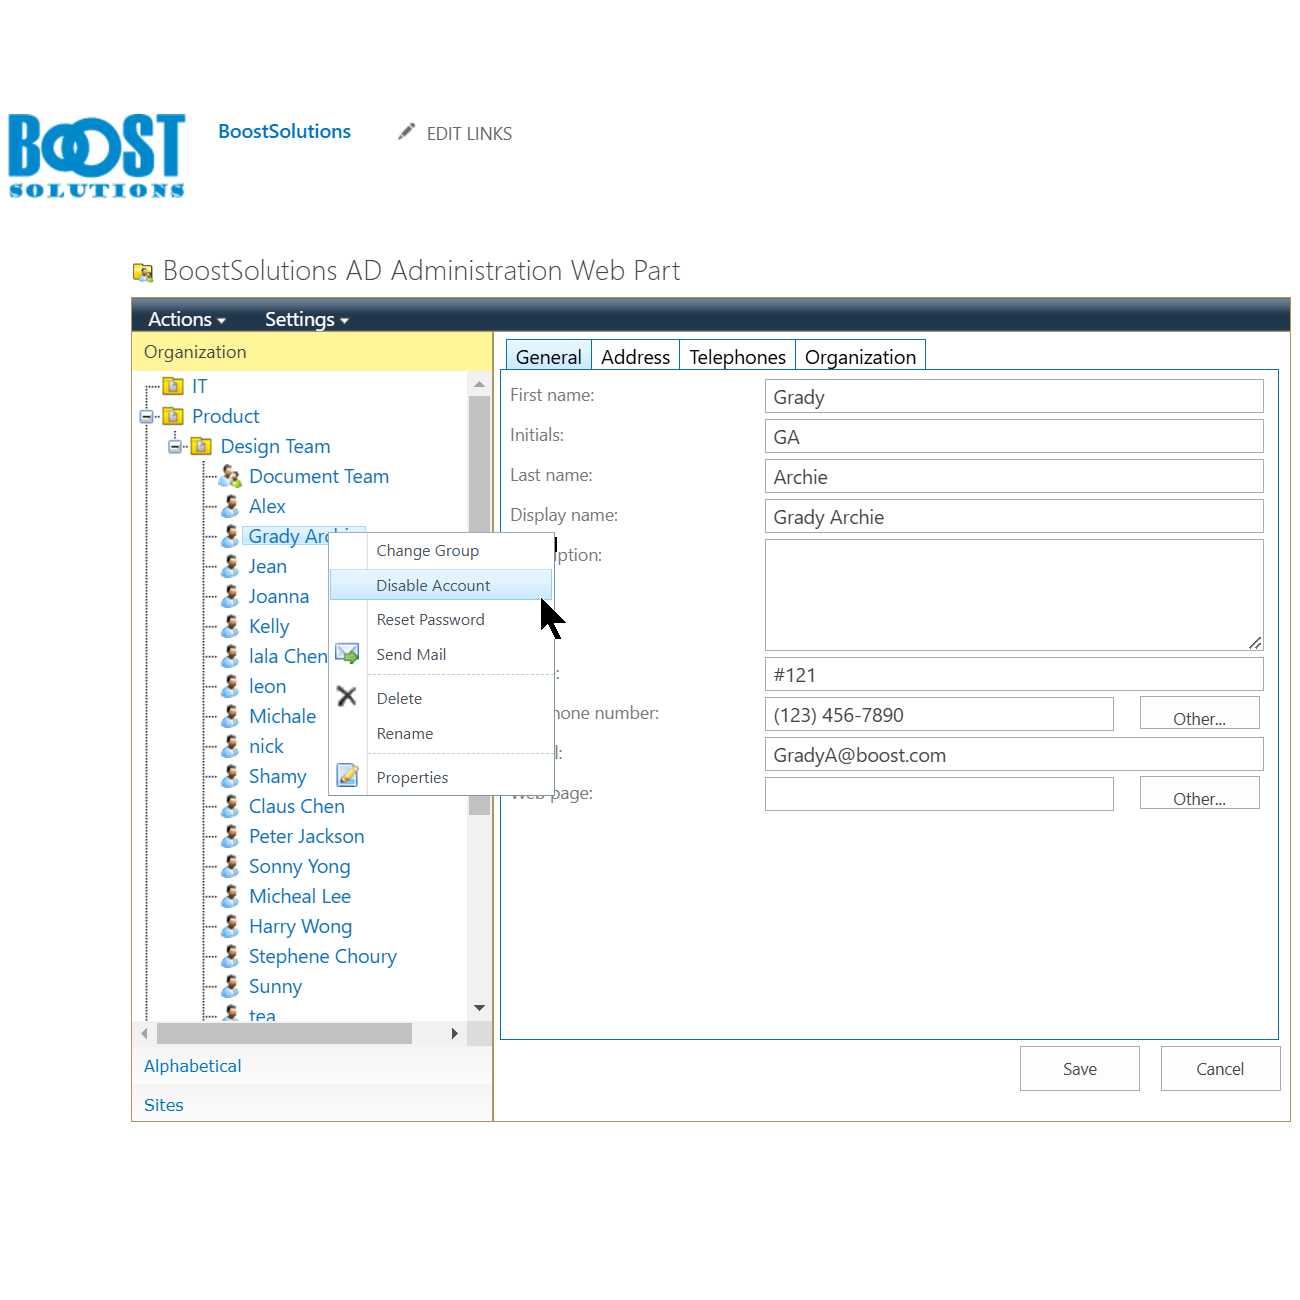Image resolution: width=1300 pixels, height=1300 pixels.
Task: Click the Send Mail envelope icon
Action: tap(347, 654)
